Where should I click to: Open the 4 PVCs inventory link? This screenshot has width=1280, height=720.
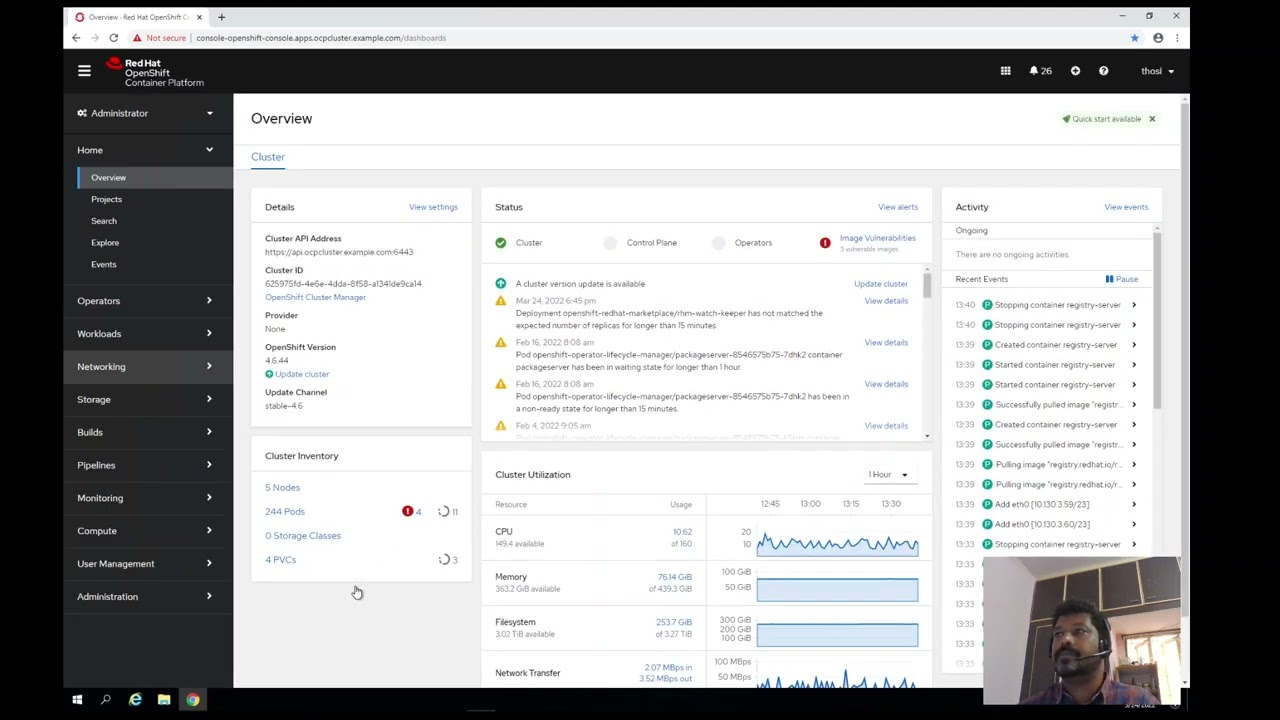(x=280, y=560)
